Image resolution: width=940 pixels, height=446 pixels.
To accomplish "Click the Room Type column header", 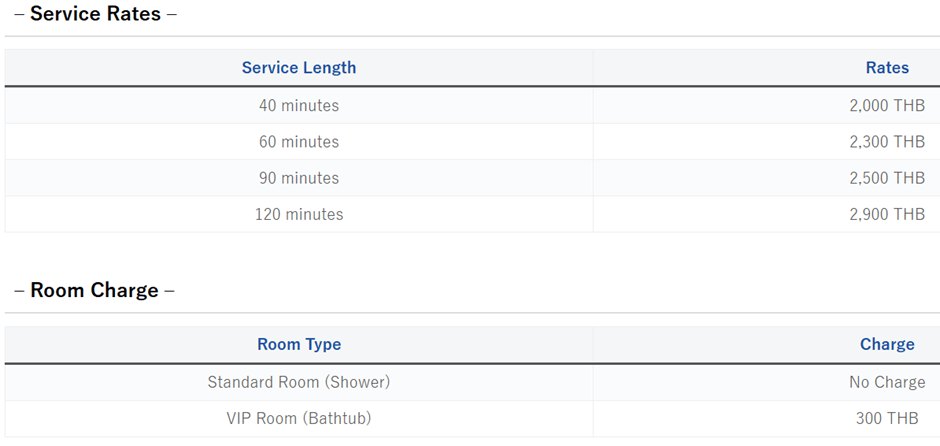I will point(299,344).
